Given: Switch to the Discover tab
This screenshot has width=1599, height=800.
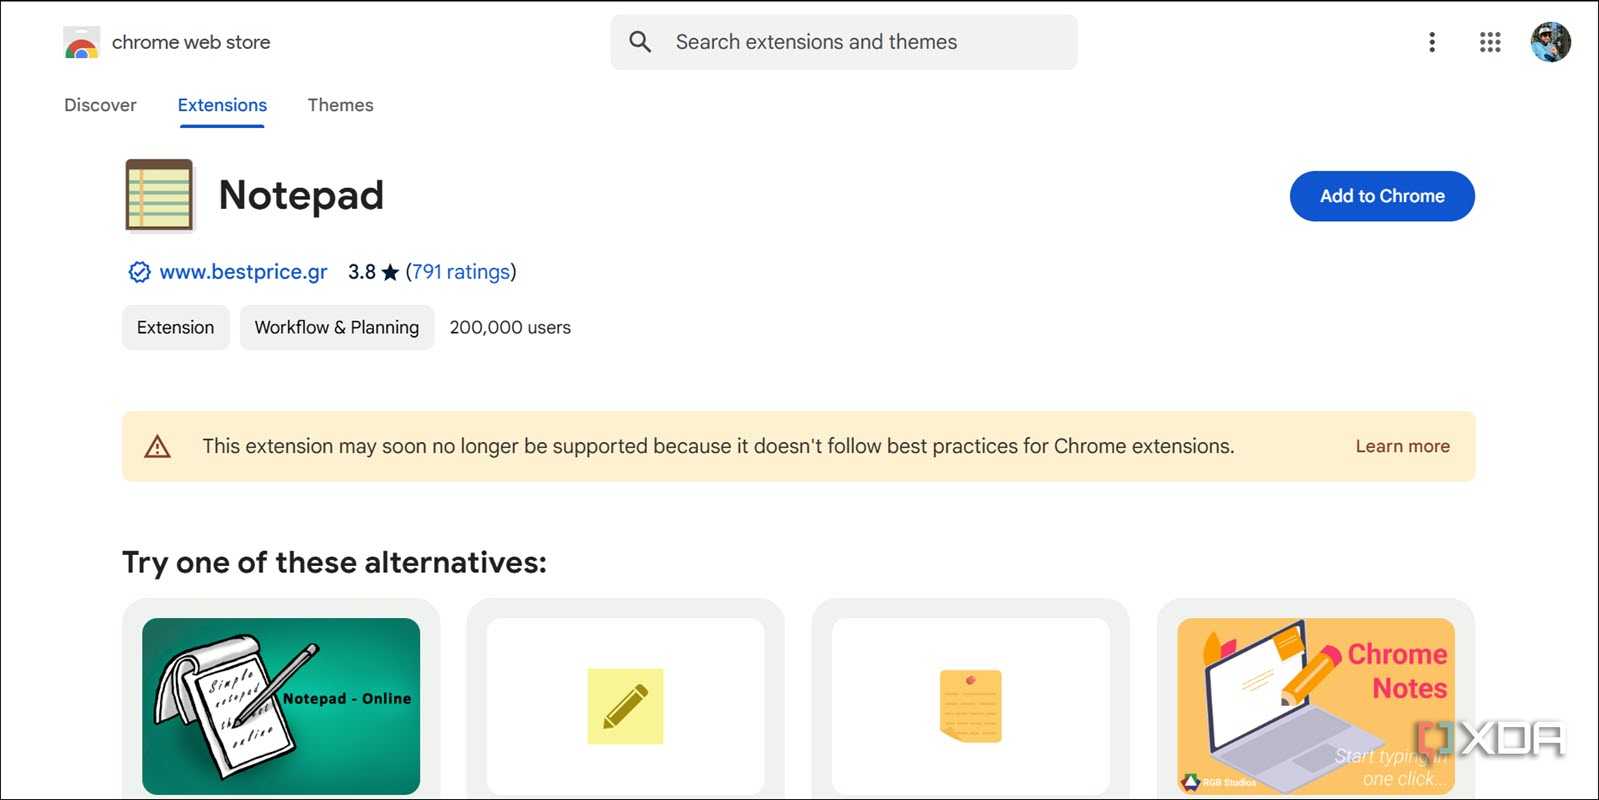Looking at the screenshot, I should coord(100,105).
